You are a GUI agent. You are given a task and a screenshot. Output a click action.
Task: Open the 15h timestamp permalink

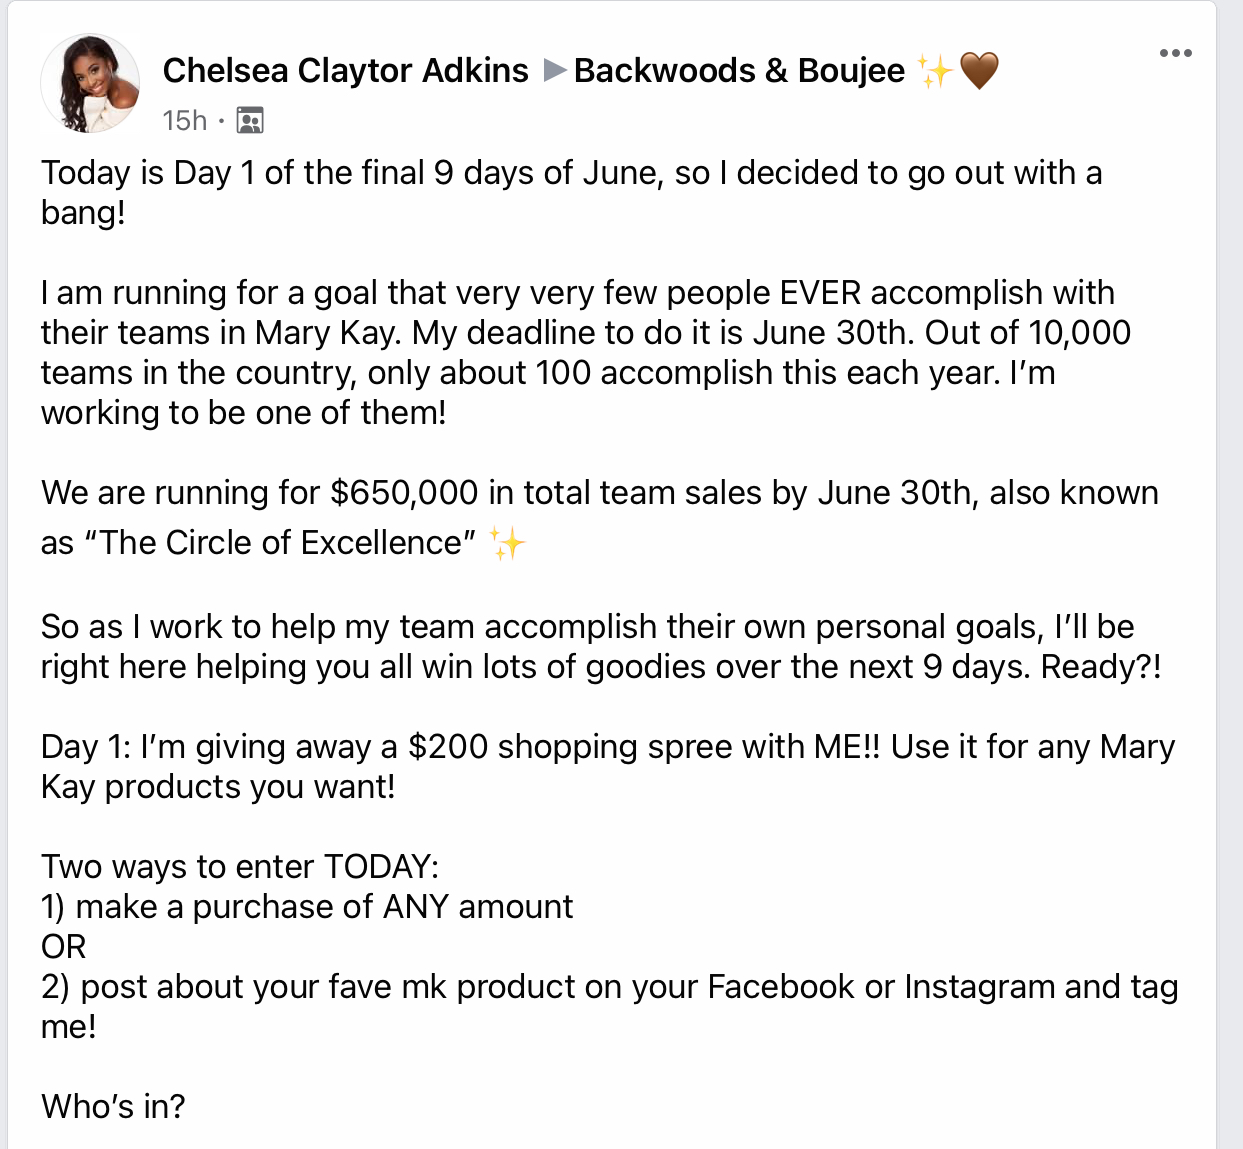pos(185,121)
